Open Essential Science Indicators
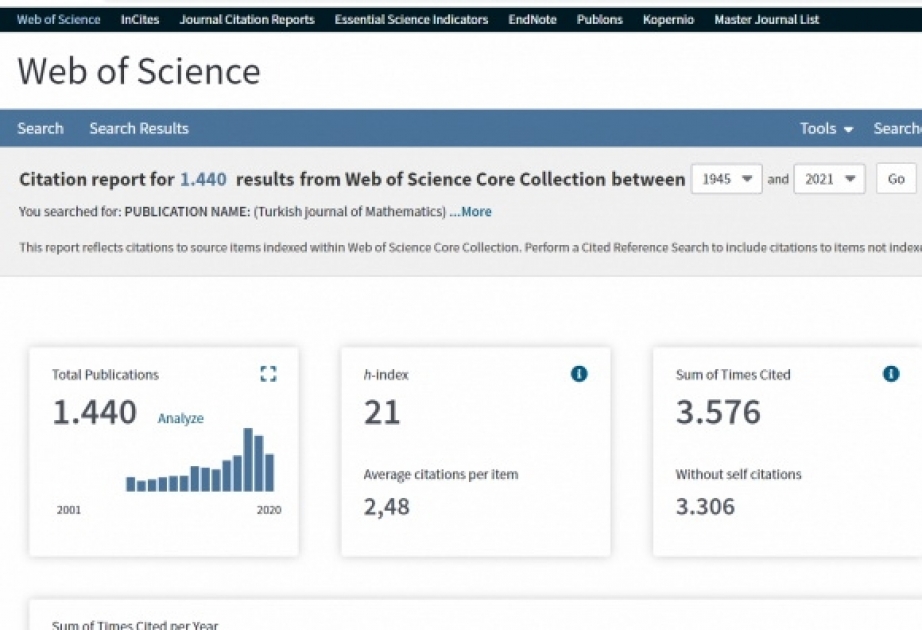922x630 pixels. 412,19
